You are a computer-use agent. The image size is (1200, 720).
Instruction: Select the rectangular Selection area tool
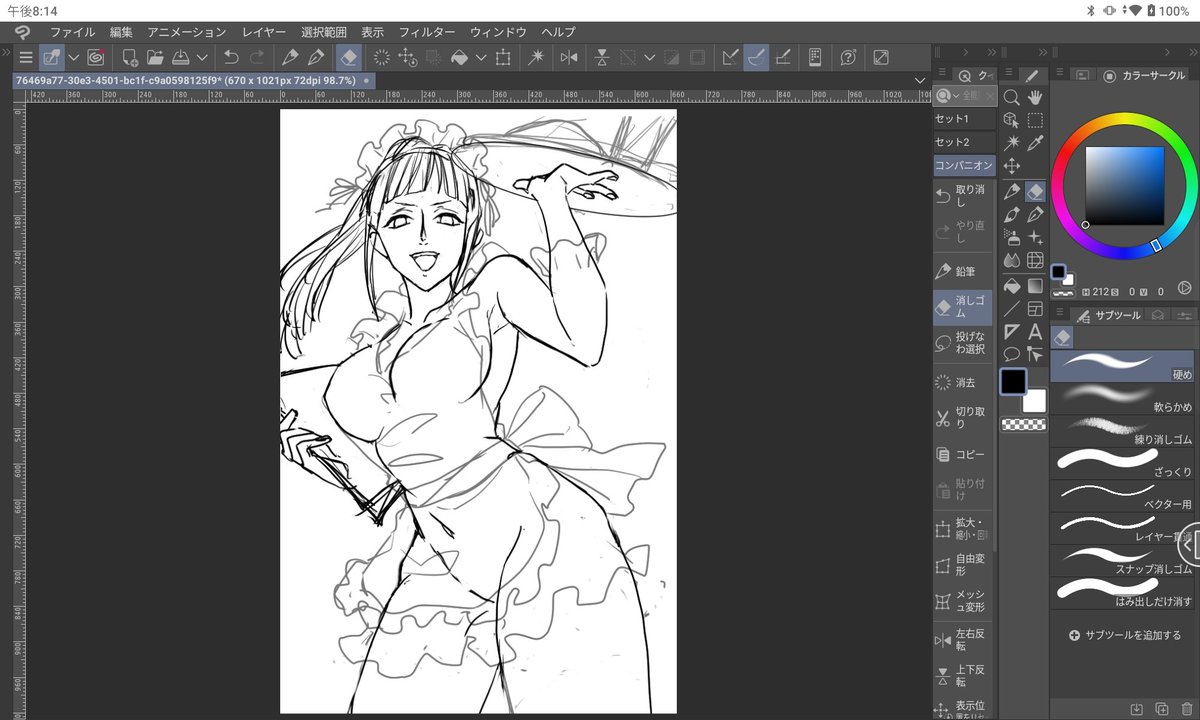[1035, 120]
